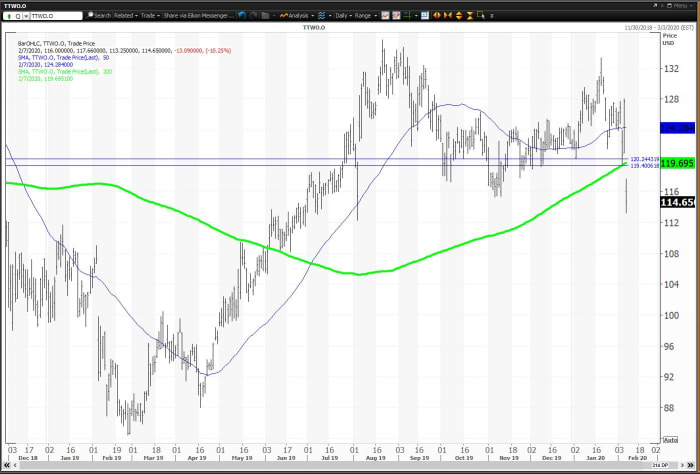
Task: Open the Analysis menu
Action: [297, 15]
